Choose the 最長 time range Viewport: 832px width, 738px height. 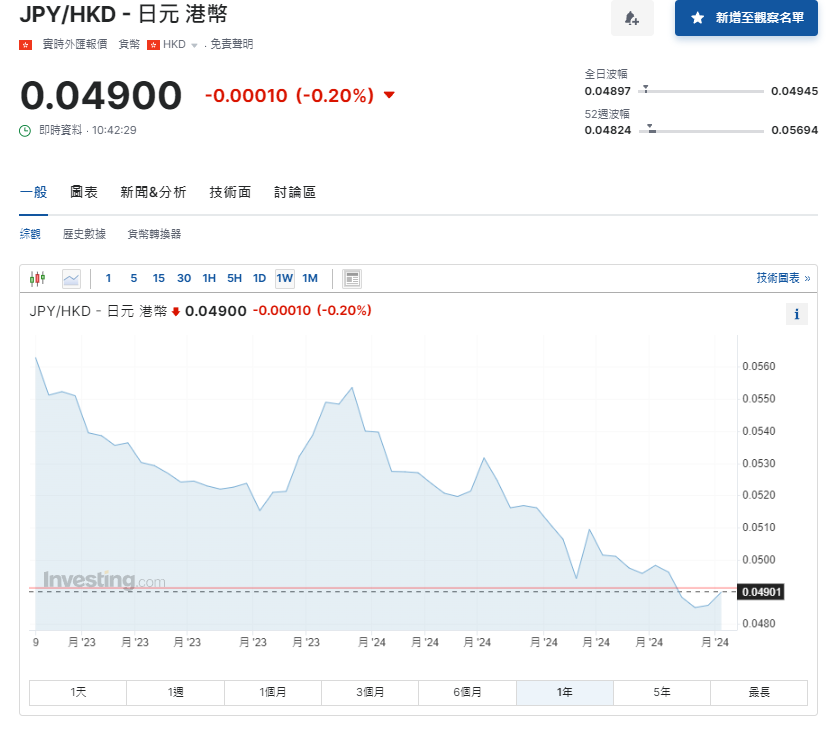point(758,692)
